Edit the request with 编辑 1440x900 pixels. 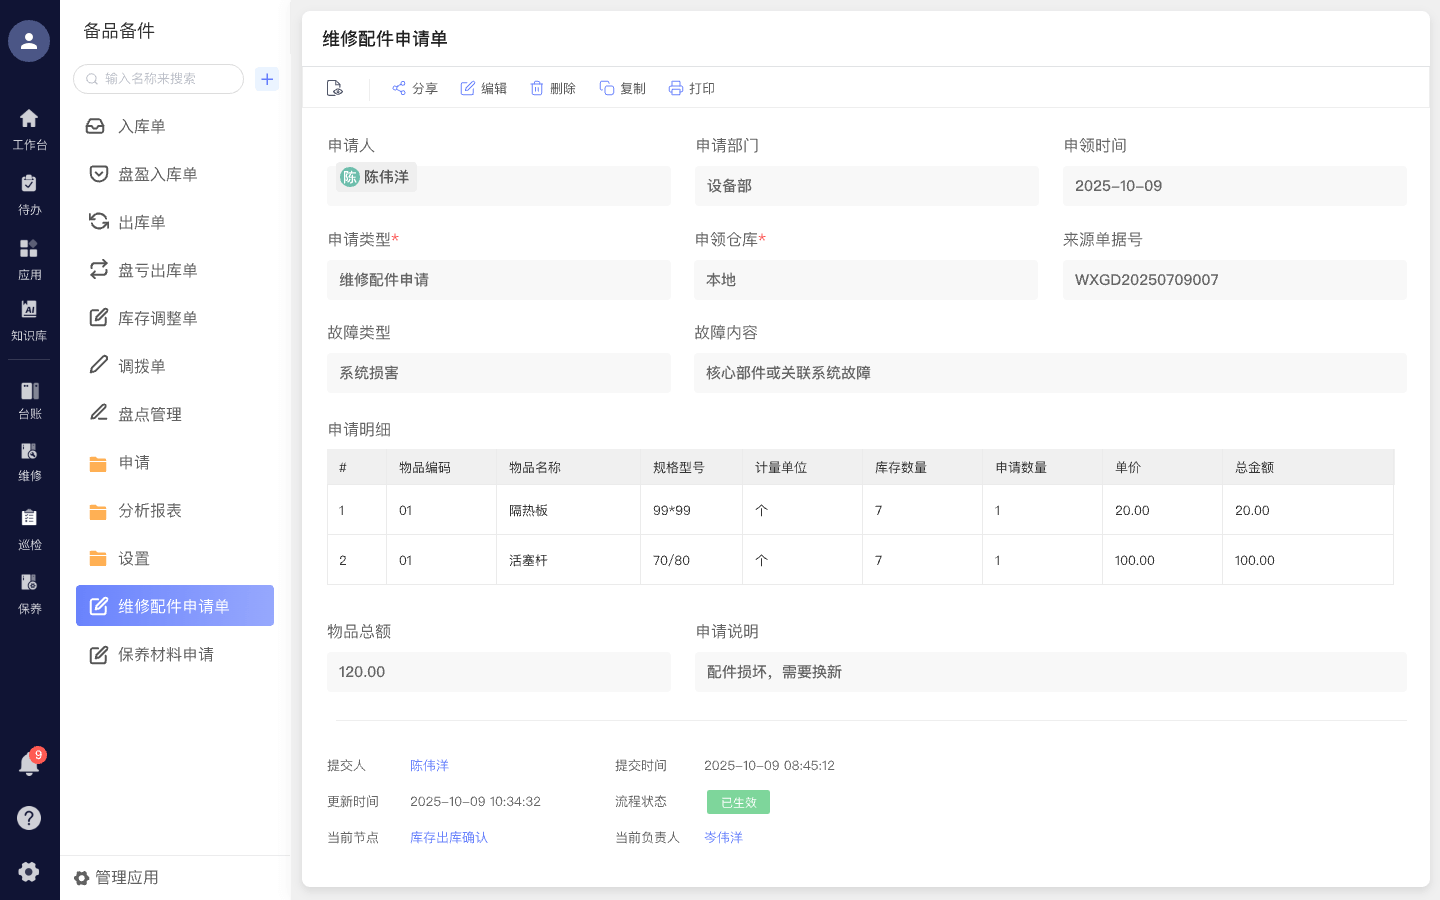(483, 88)
